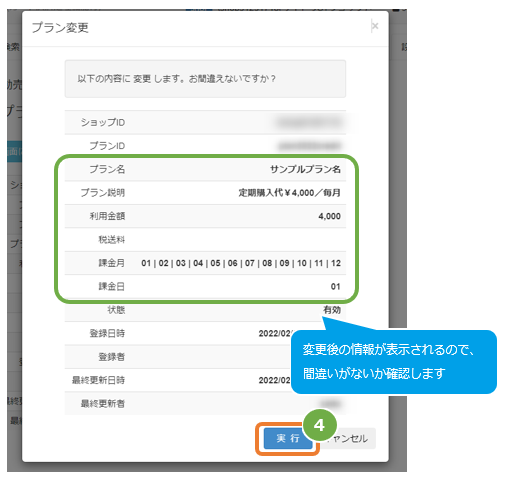Select the 課金日 label
511x484 pixels.
tap(111, 286)
